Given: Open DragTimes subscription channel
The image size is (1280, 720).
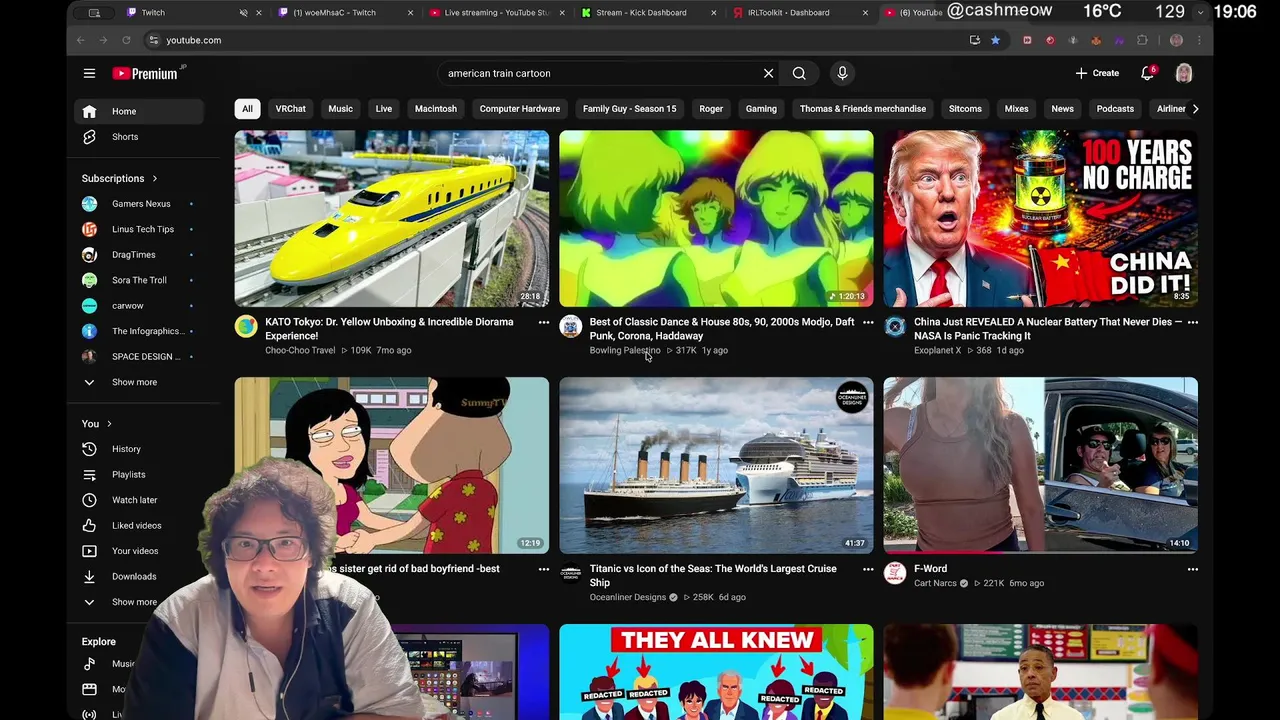Looking at the screenshot, I should [139, 255].
